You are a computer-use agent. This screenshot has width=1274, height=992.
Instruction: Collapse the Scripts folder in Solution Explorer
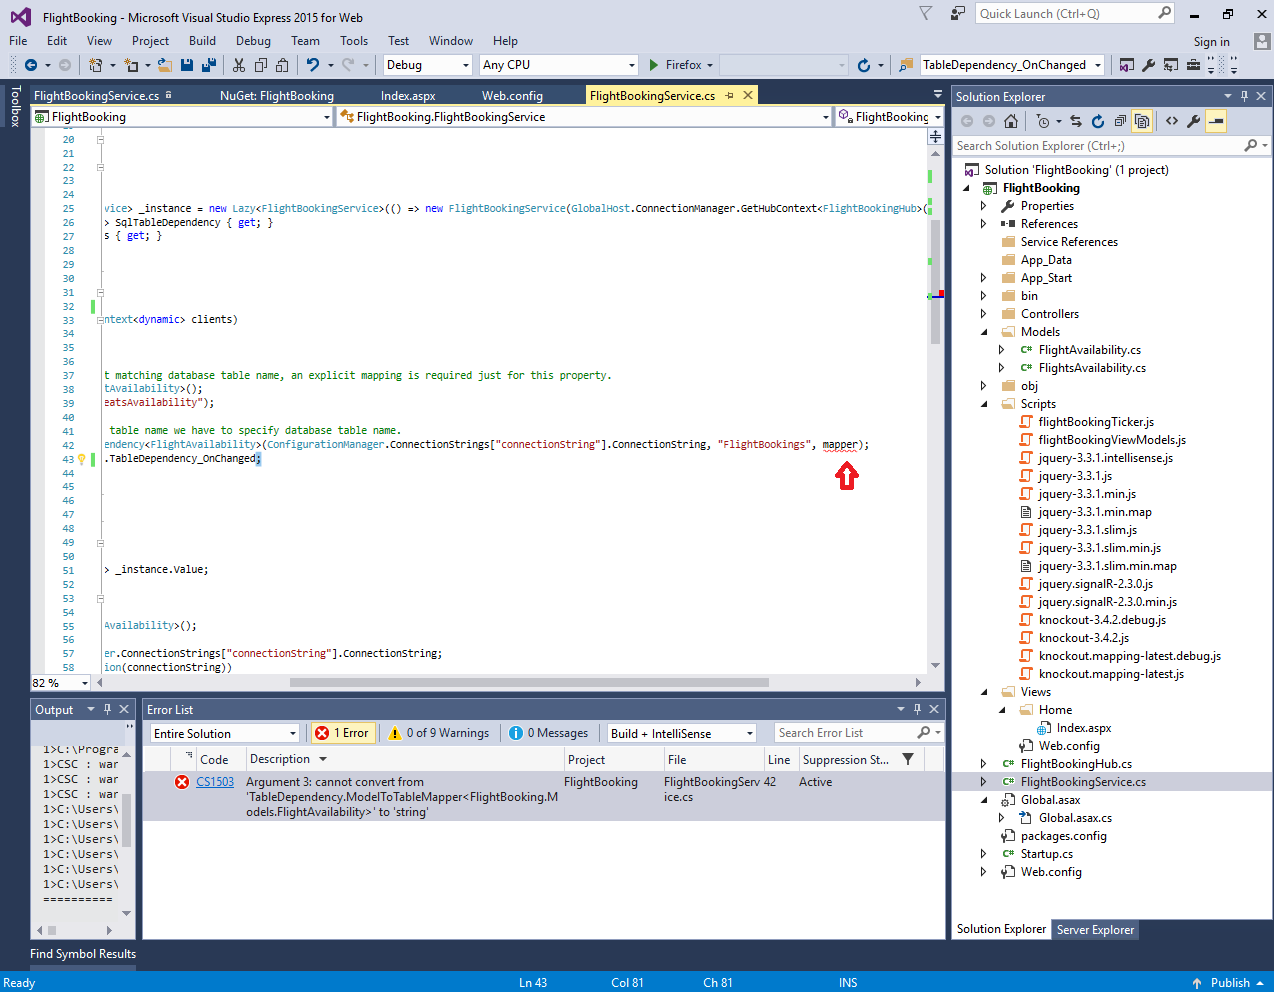tap(984, 403)
